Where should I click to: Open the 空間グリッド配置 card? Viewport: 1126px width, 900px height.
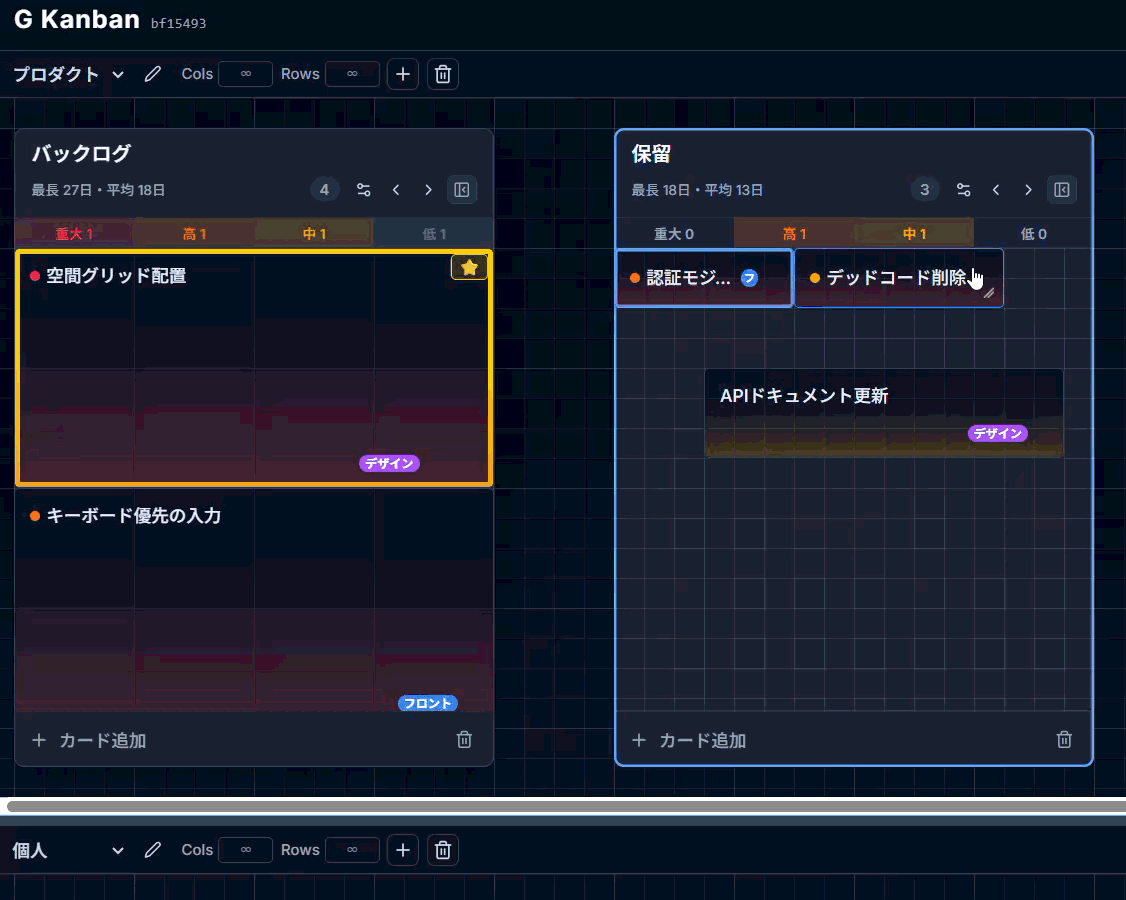click(x=254, y=368)
